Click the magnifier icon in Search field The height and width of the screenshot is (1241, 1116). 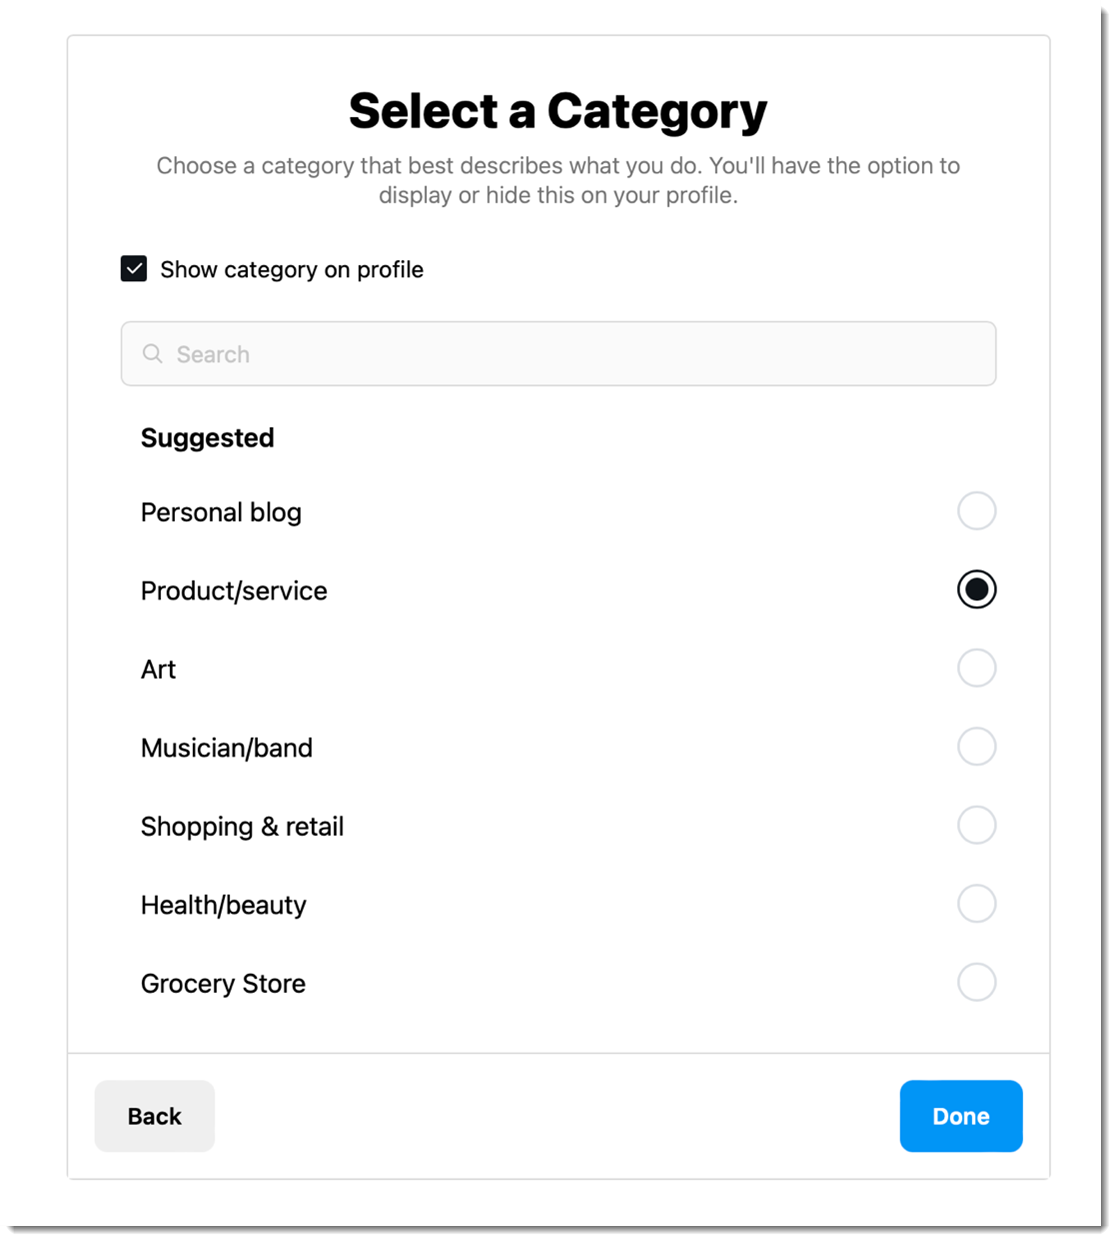[152, 354]
